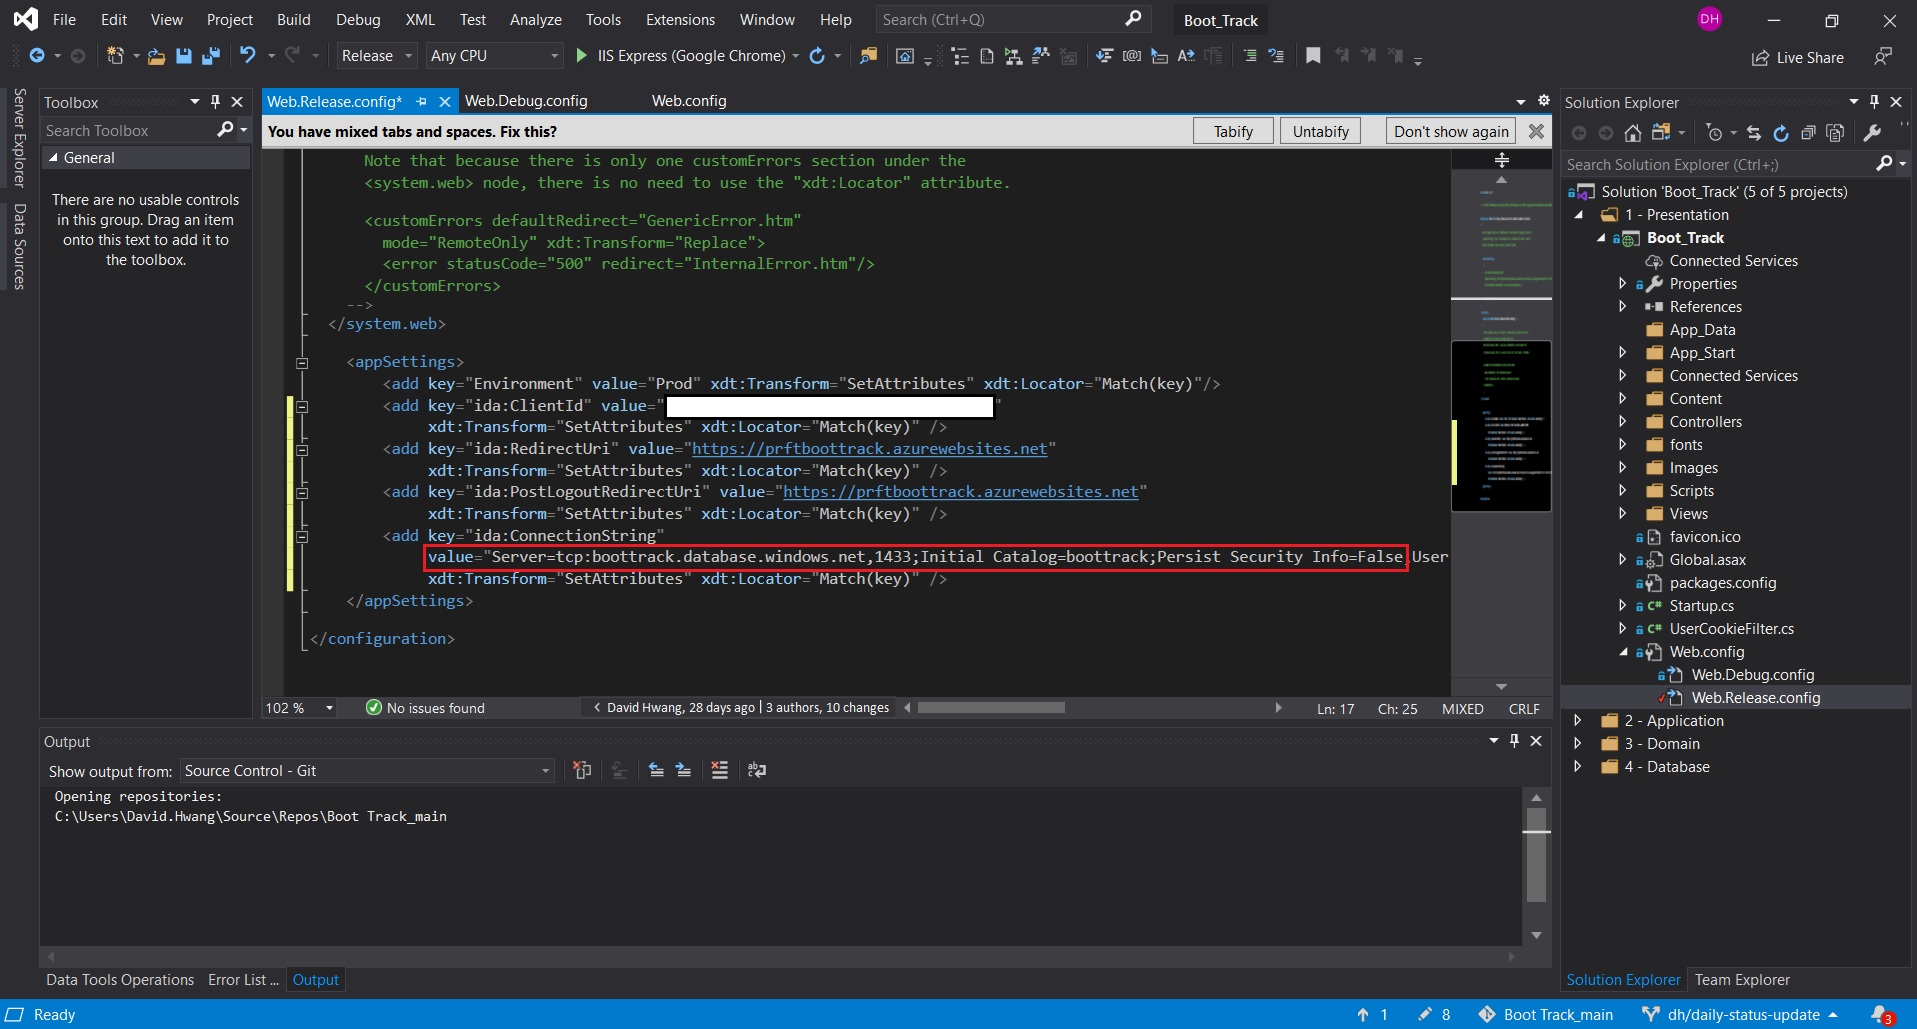Refresh the Solution Explorer

pyautogui.click(x=1782, y=133)
